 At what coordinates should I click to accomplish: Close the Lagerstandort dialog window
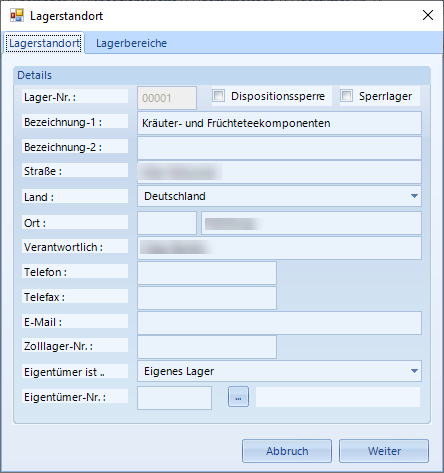coord(428,15)
